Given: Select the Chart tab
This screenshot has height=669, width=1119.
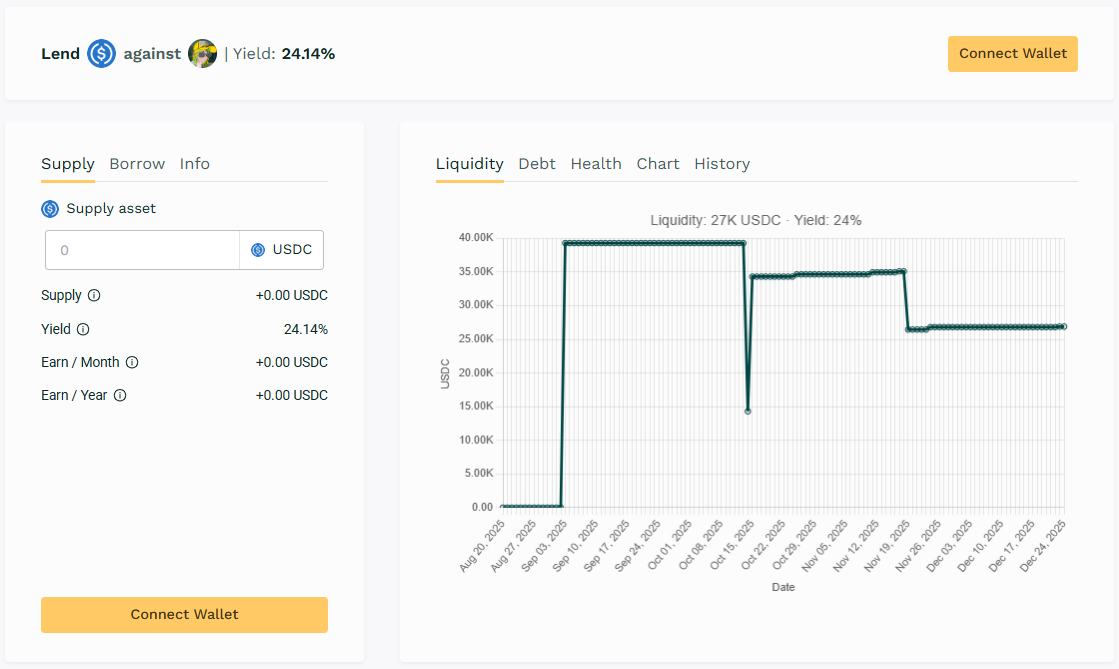Looking at the screenshot, I should click(658, 164).
